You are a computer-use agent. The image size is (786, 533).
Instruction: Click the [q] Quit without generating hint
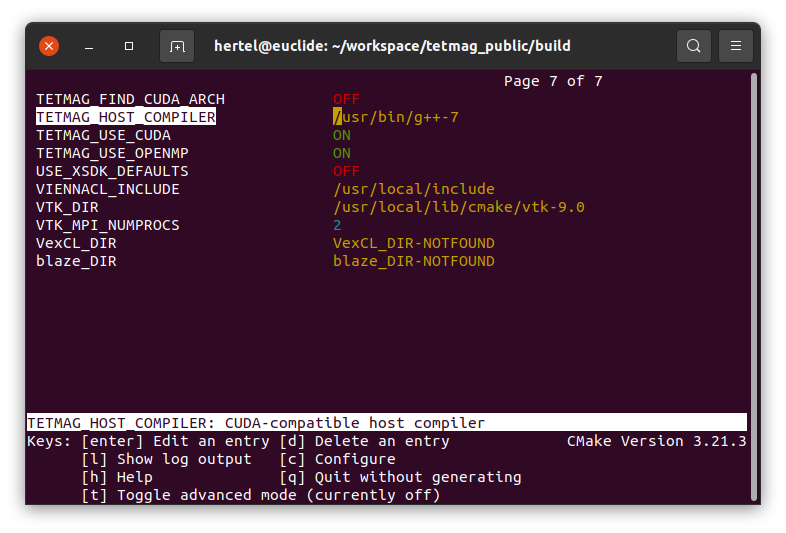click(401, 477)
